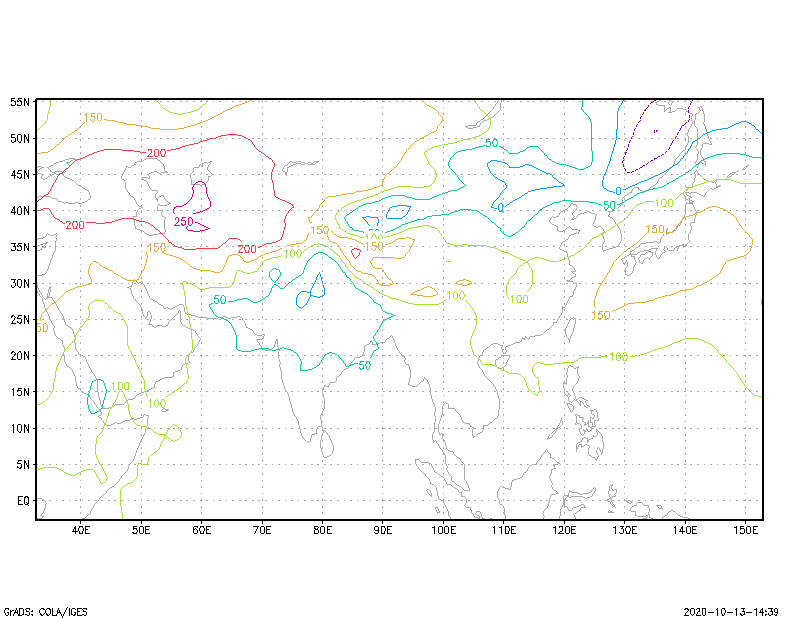Screen dimensions: 800x618
Task: Click the EQ equator axis label
Action: tap(23, 501)
